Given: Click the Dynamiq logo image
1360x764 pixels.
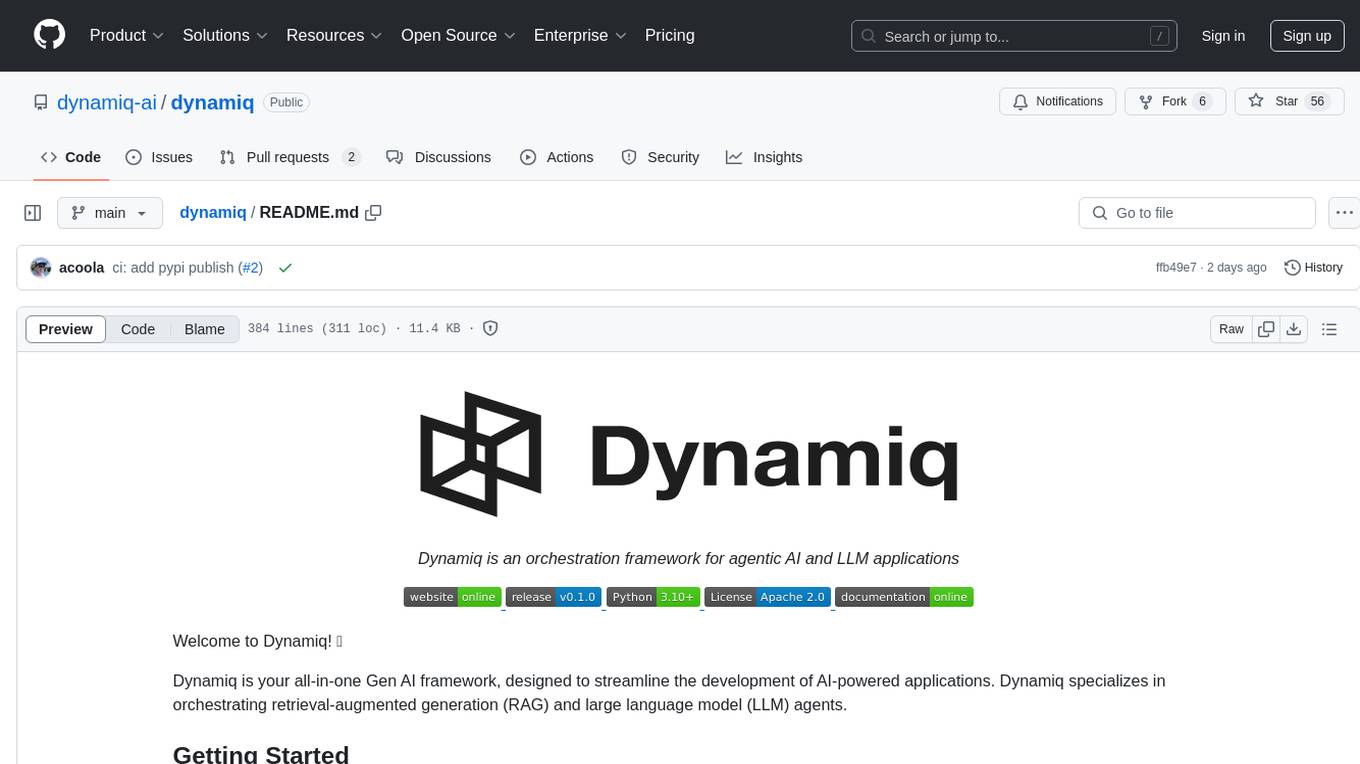Looking at the screenshot, I should pyautogui.click(x=688, y=453).
